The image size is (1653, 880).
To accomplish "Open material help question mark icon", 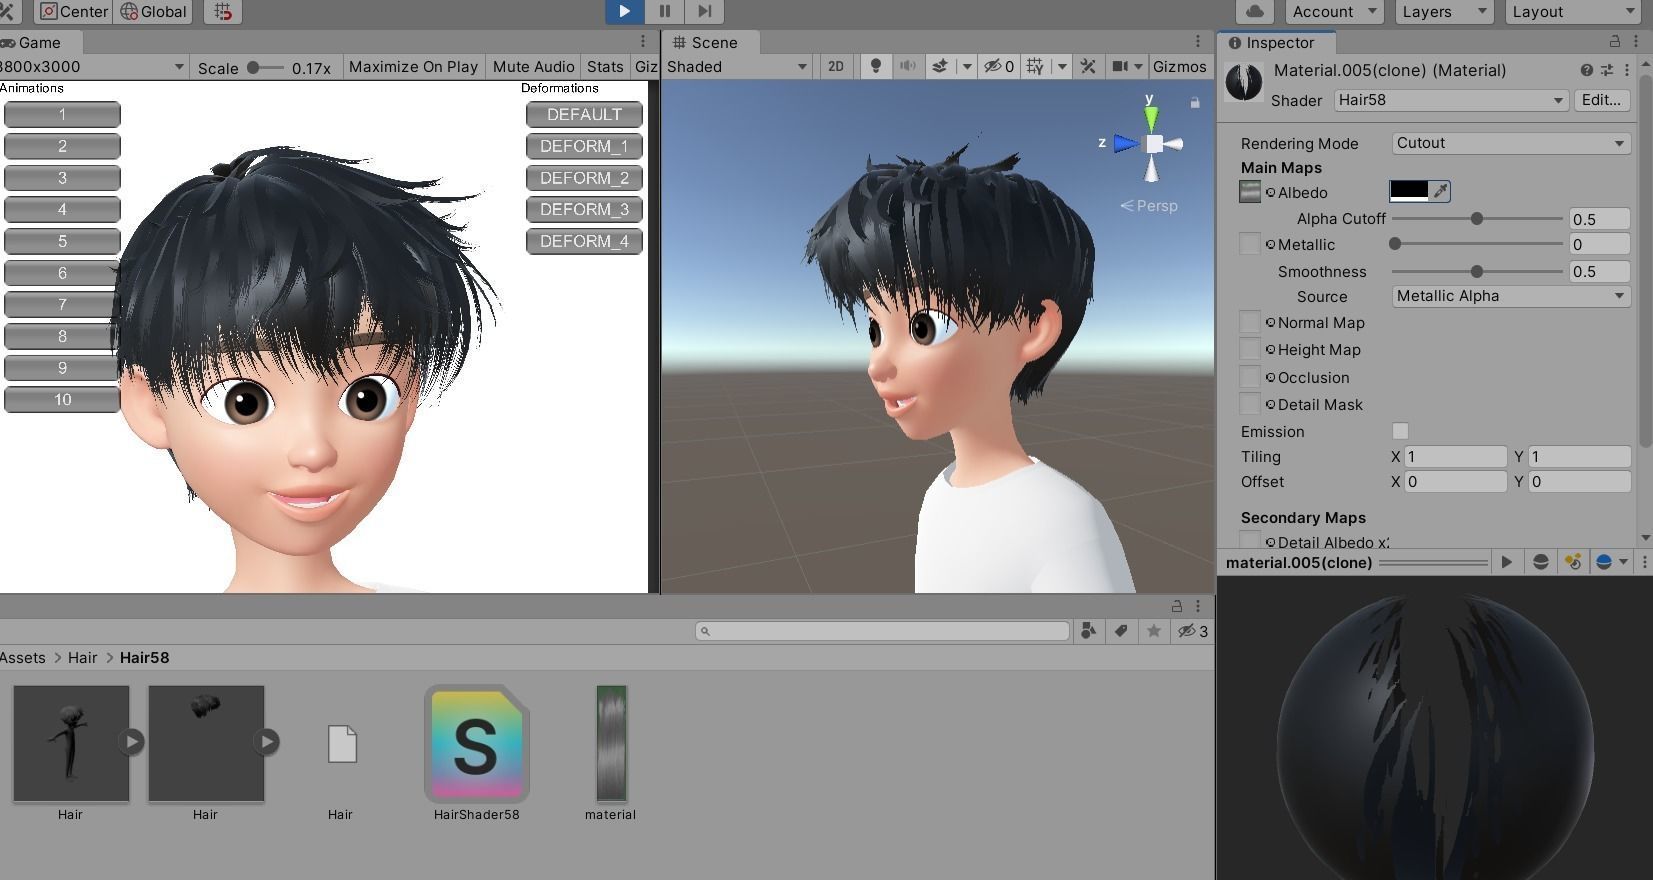I will click(1586, 70).
